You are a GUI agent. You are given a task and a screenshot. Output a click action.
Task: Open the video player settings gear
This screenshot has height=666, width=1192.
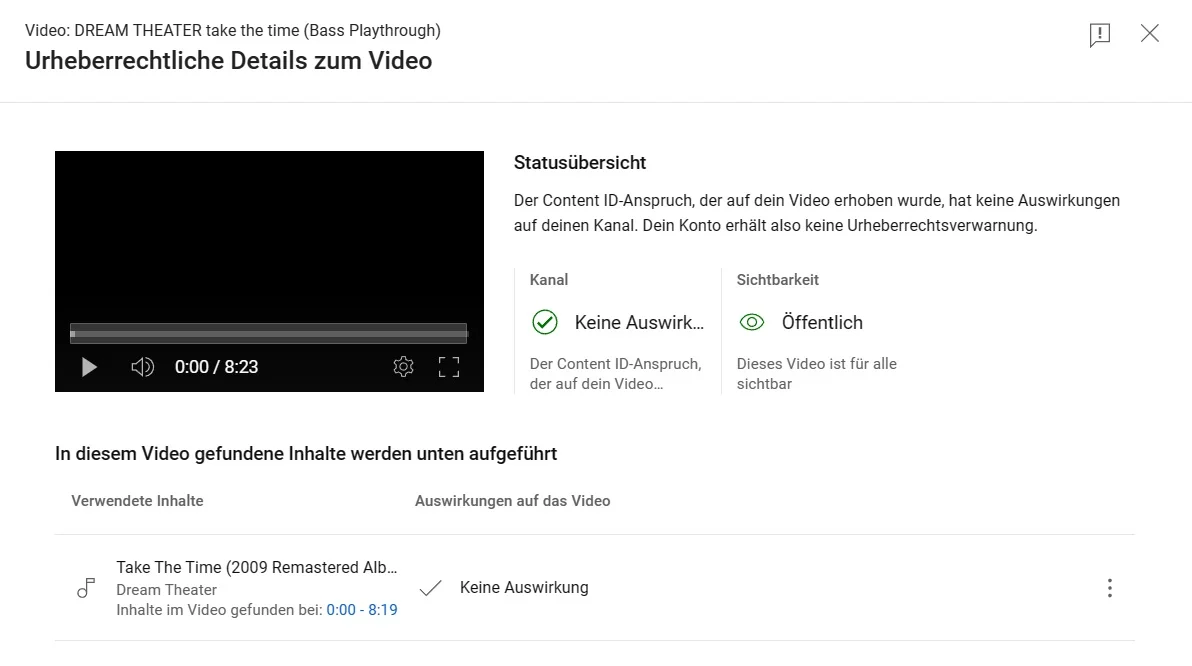pos(403,367)
